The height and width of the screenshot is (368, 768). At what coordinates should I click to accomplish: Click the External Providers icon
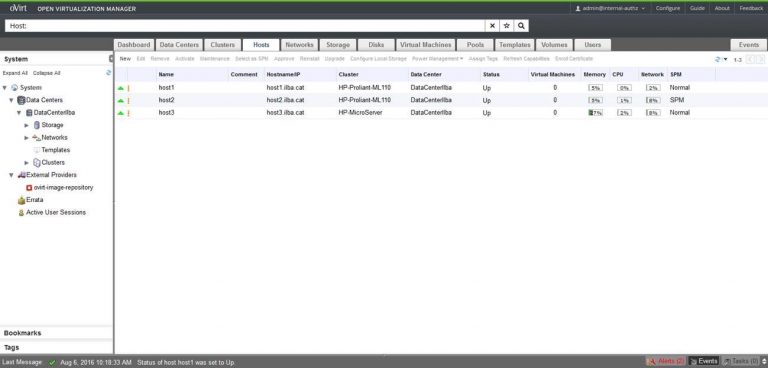(22, 175)
